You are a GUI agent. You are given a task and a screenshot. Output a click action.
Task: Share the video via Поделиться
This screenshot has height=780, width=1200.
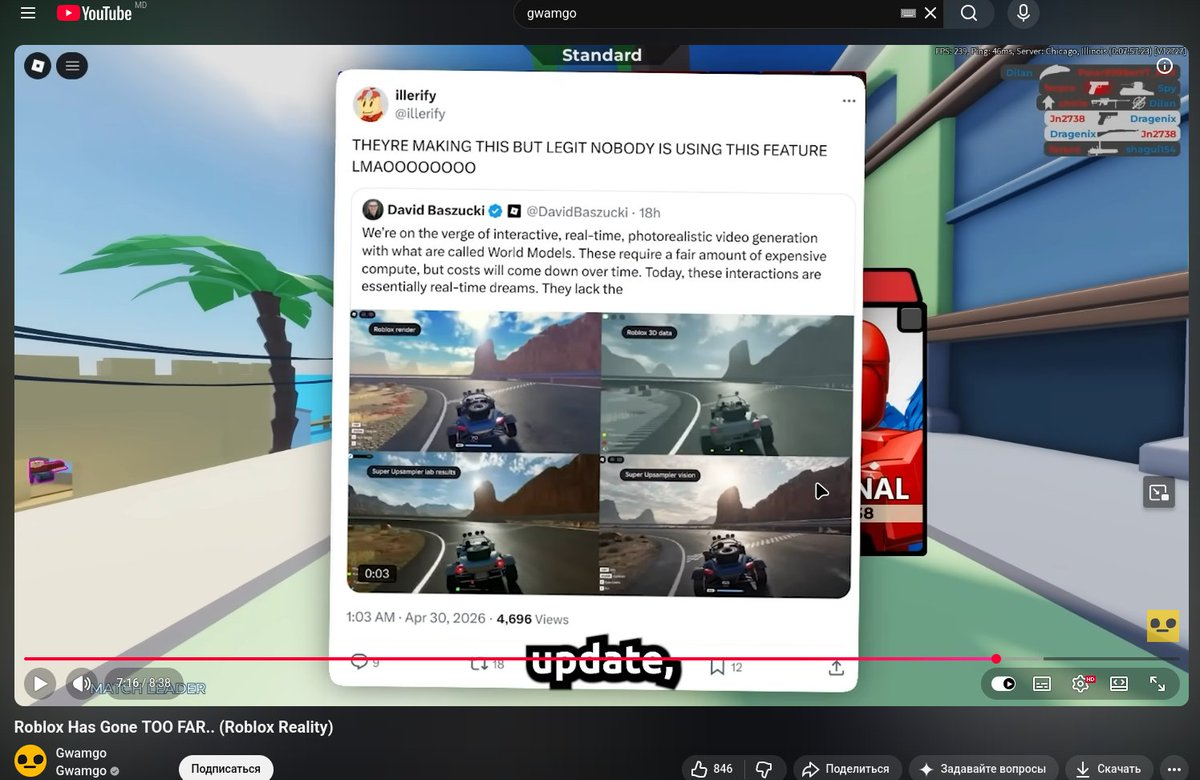pyautogui.click(x=846, y=769)
